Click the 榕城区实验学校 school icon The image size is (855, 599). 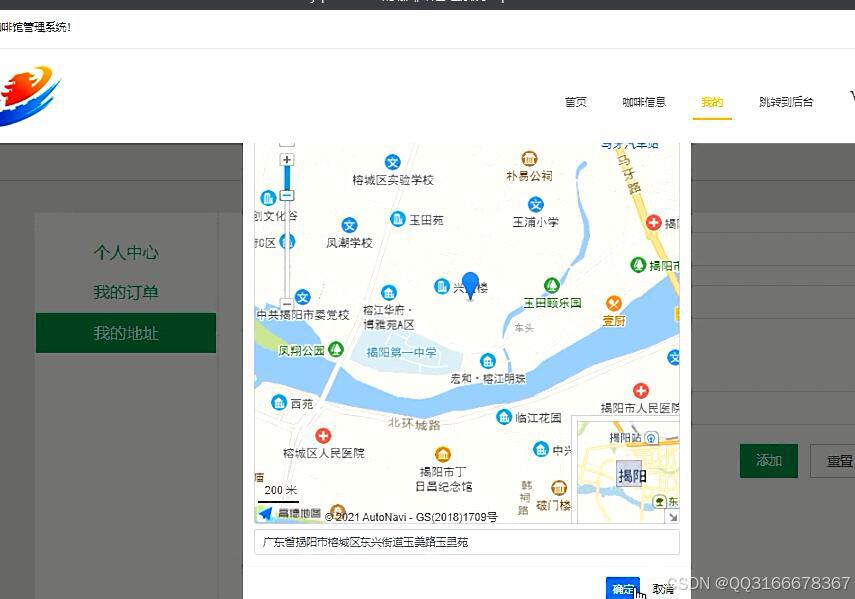[393, 162]
